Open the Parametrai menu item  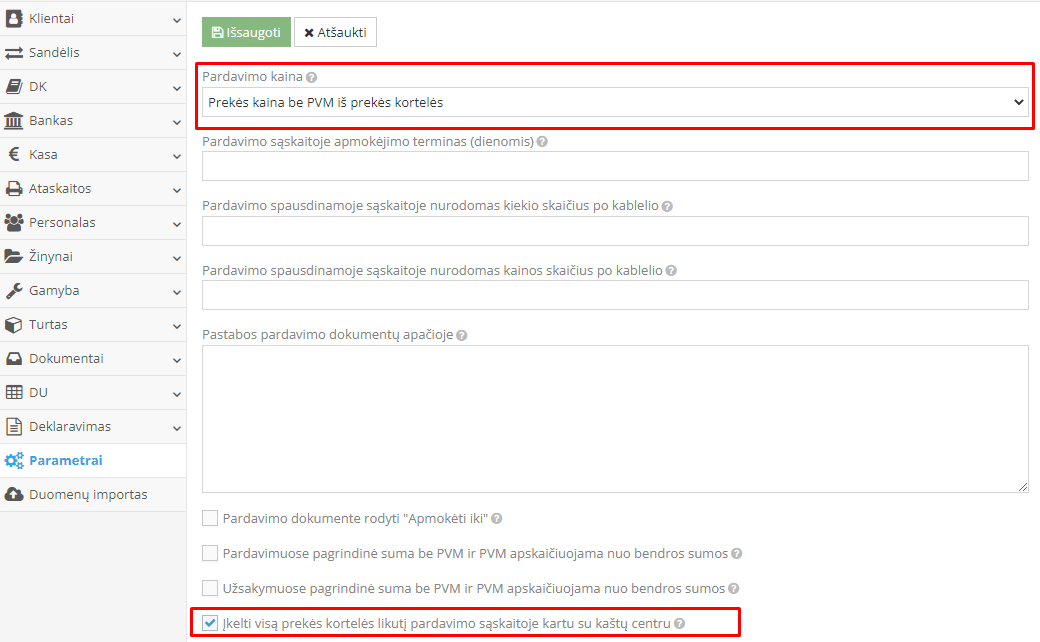click(x=66, y=460)
